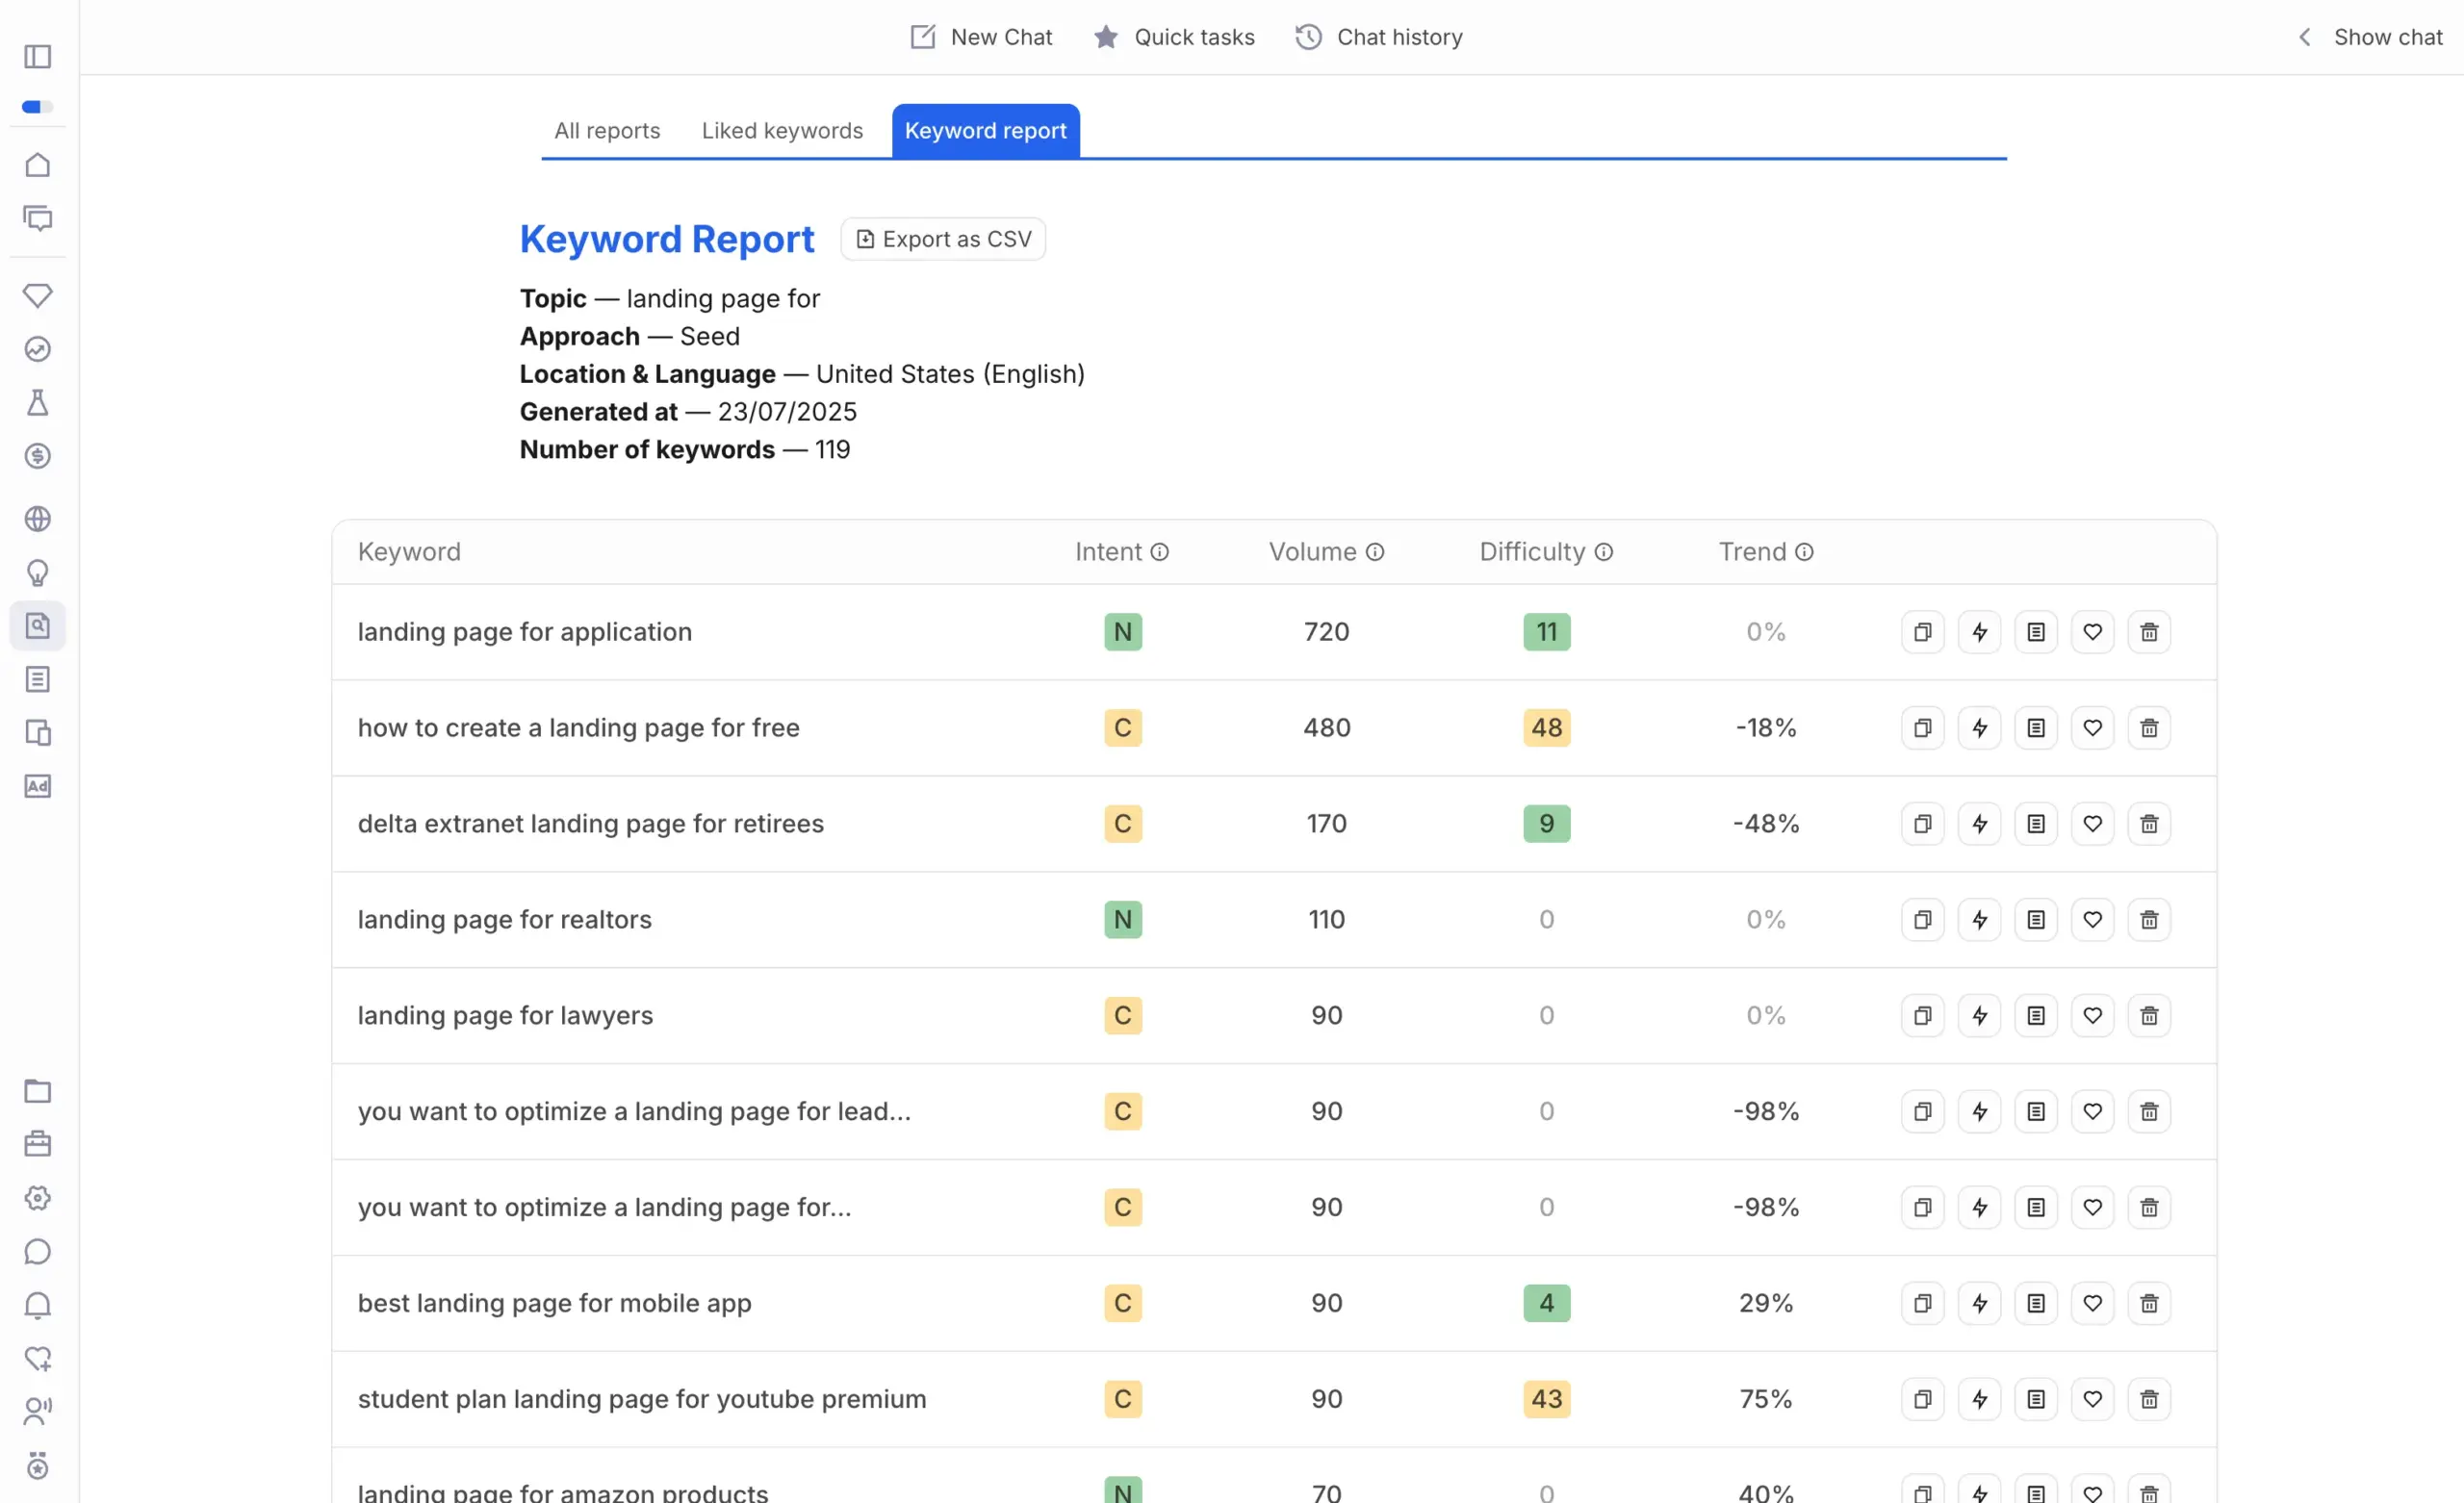The width and height of the screenshot is (2464, 1503).
Task: Export the keyword report as CSV
Action: (x=941, y=238)
